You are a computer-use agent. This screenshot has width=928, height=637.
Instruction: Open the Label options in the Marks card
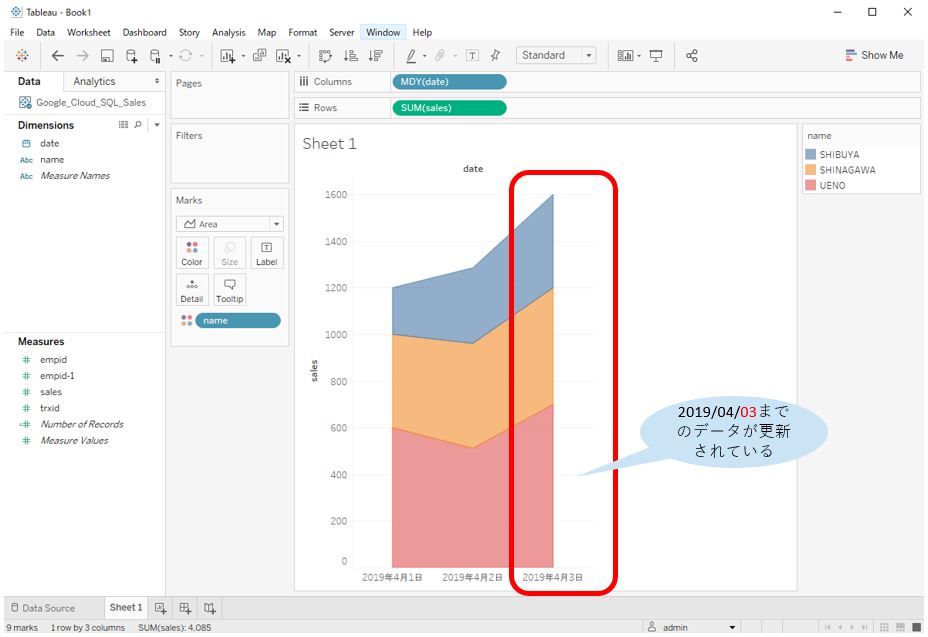(266, 252)
